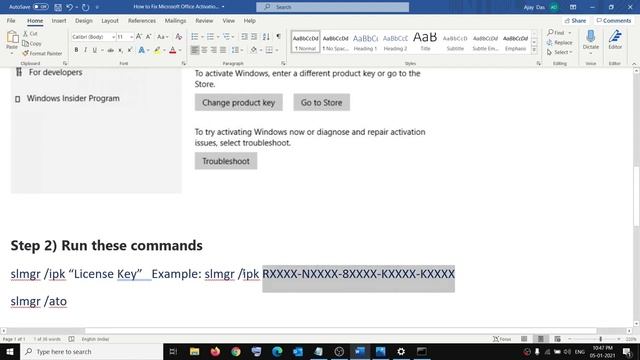
Task: Sort the selected text
Action: (266, 37)
